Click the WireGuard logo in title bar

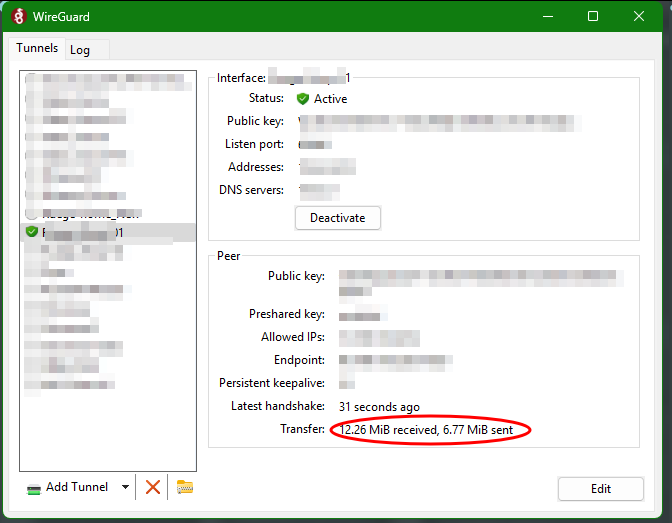pyautogui.click(x=19, y=17)
